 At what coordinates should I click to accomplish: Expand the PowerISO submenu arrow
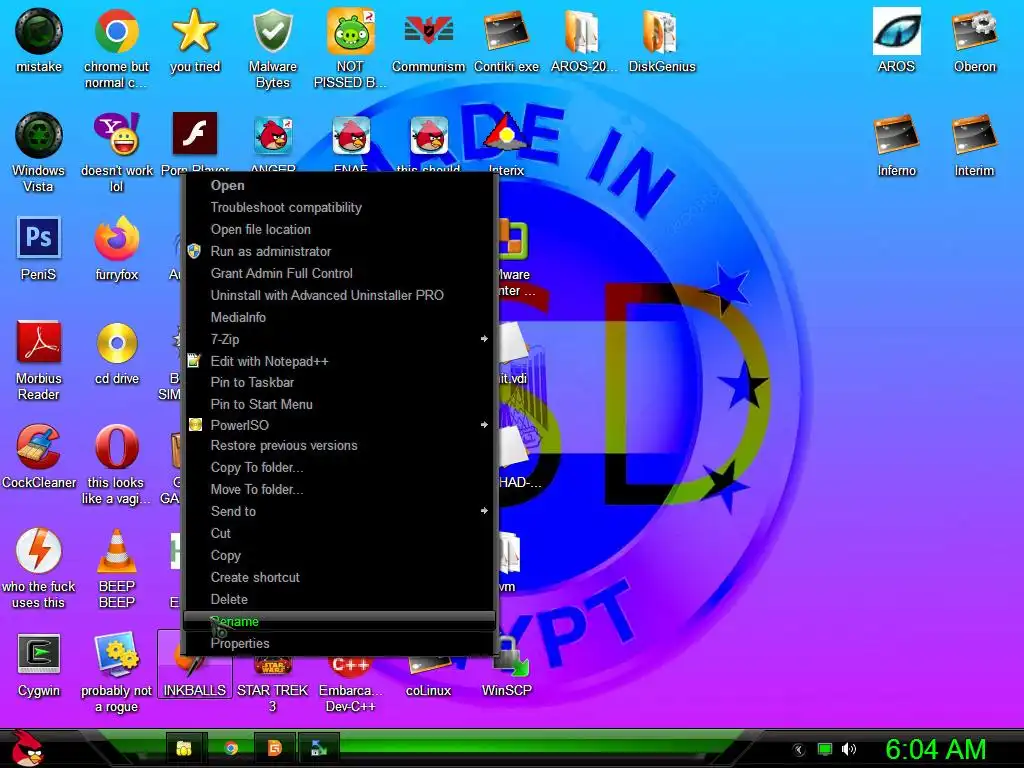click(x=484, y=425)
